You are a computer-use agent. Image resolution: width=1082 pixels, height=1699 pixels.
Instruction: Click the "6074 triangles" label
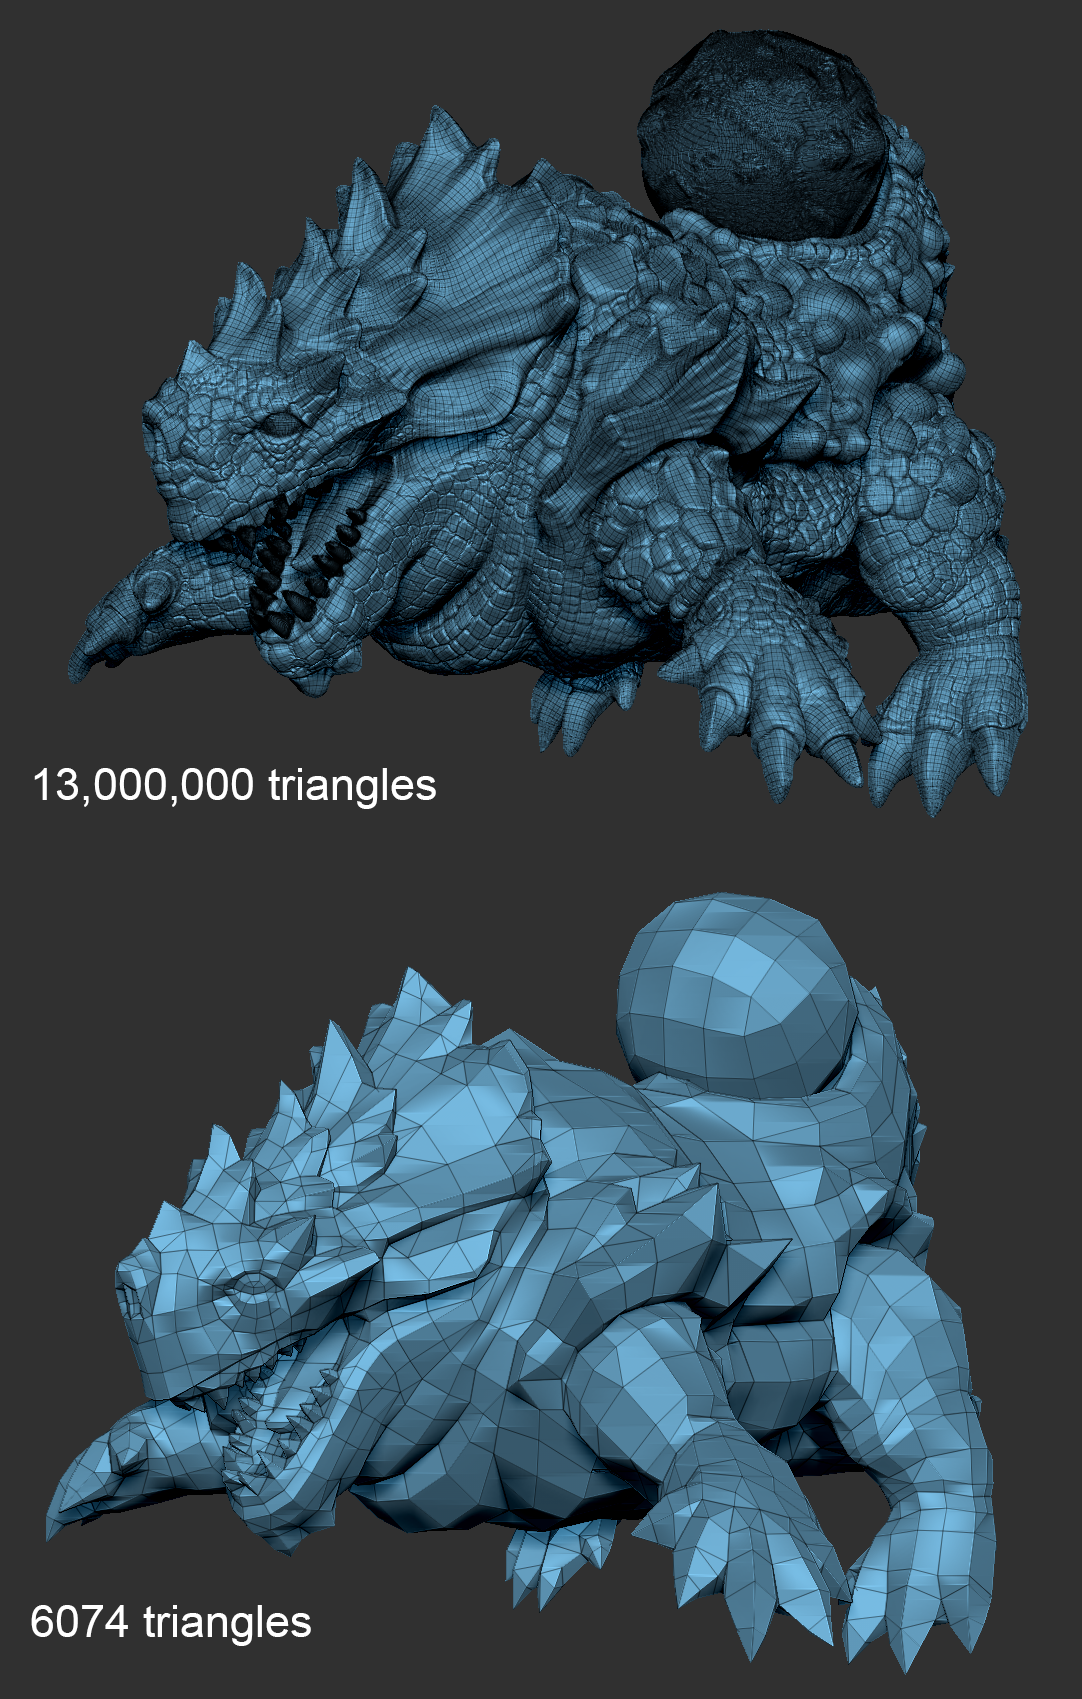click(171, 1622)
